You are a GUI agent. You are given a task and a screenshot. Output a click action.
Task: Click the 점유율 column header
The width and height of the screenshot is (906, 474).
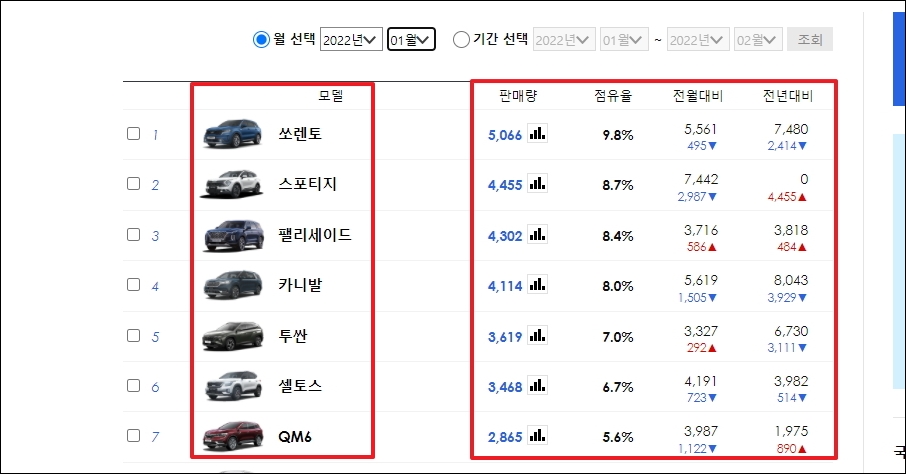[613, 95]
